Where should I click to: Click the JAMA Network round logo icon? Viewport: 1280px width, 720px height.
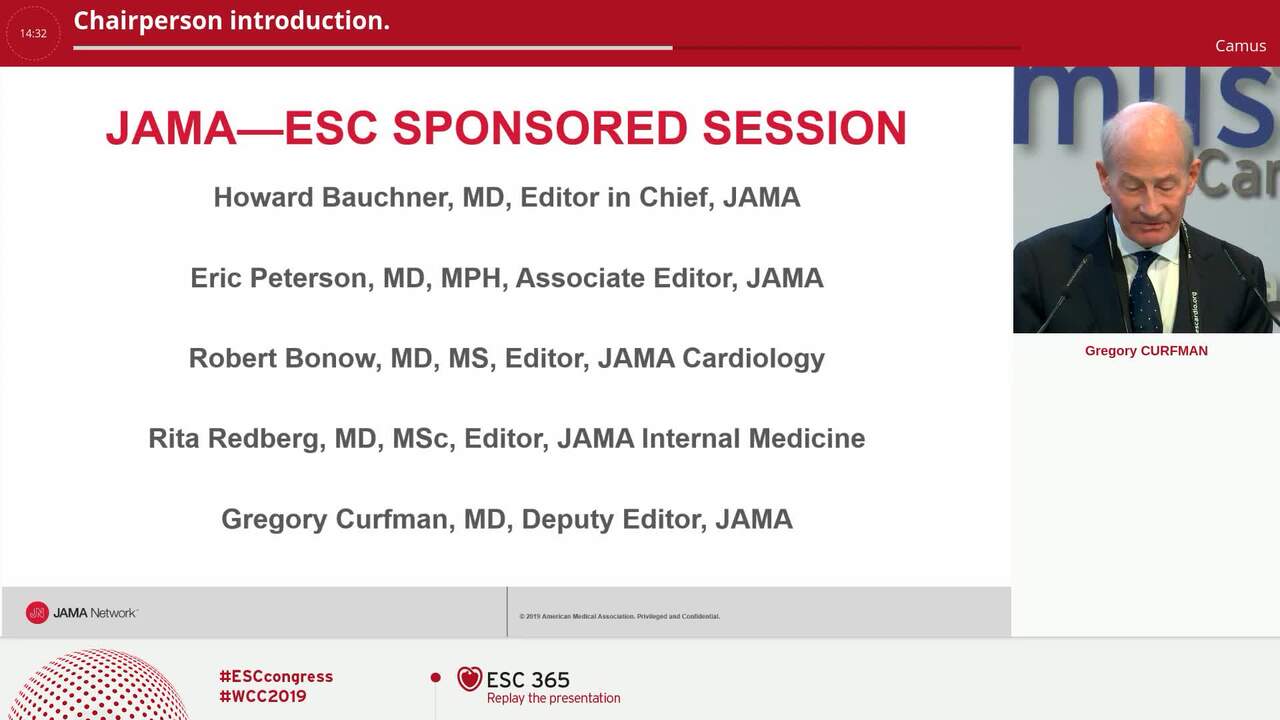pos(37,613)
